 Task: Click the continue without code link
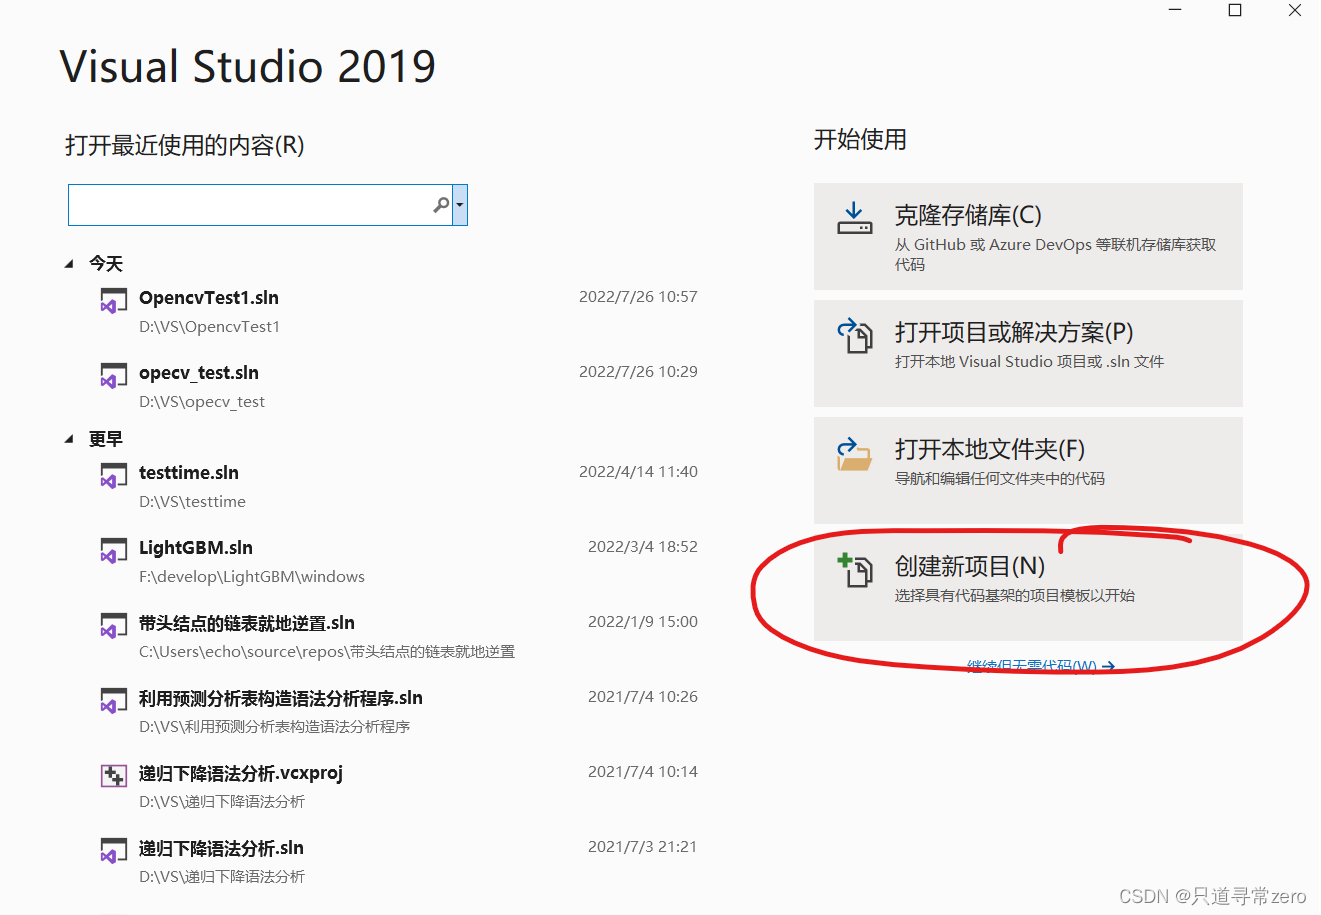1041,666
